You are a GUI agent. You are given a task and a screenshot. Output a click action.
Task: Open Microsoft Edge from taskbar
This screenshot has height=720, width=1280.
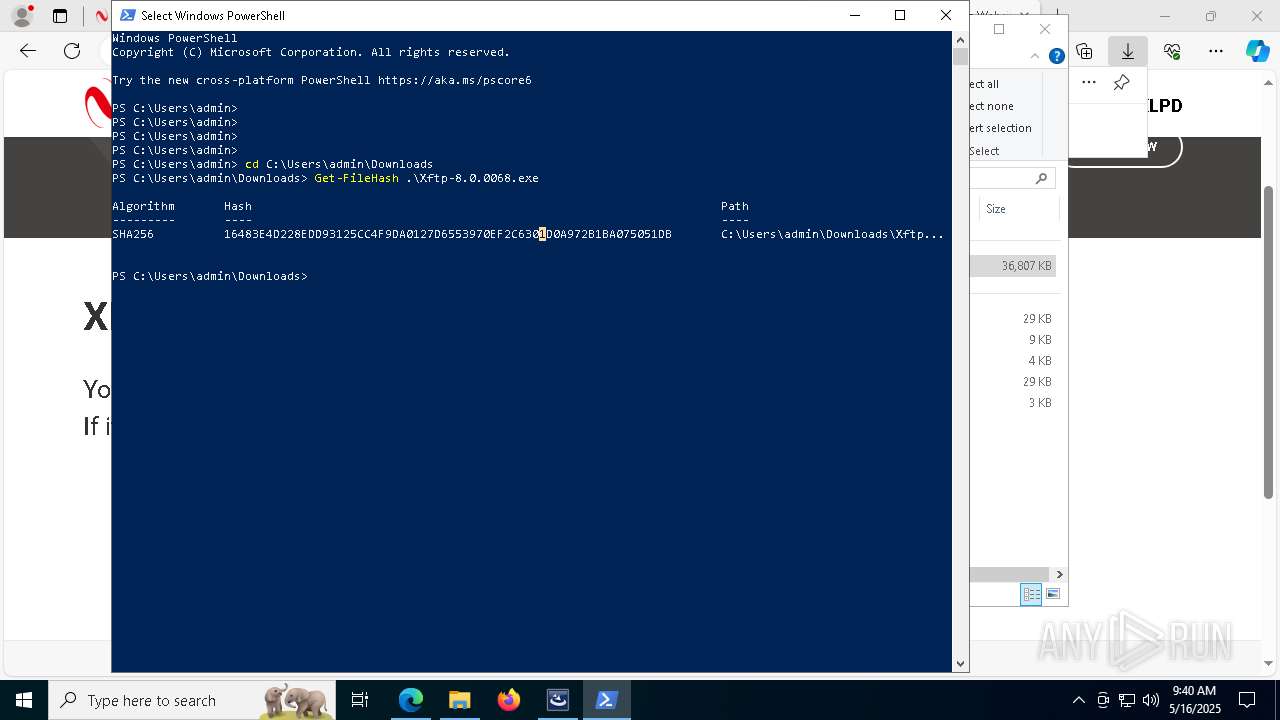pyautogui.click(x=411, y=700)
